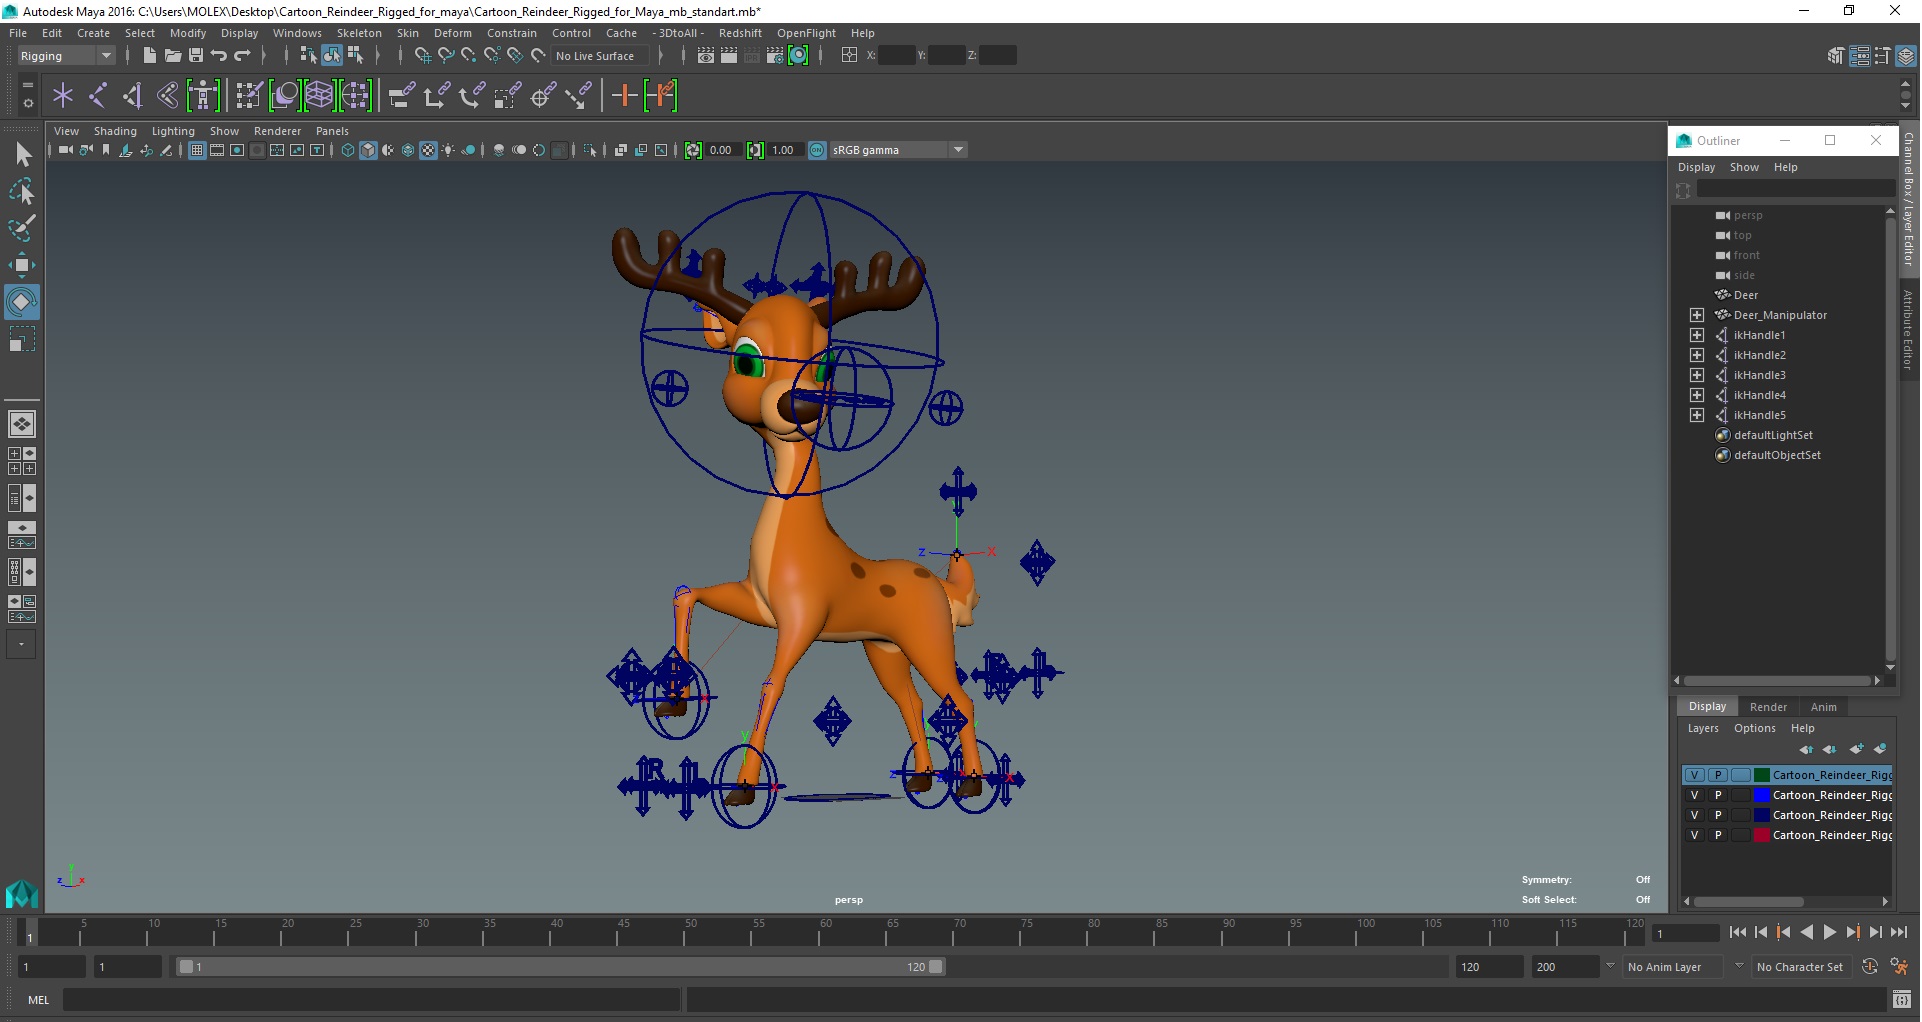The height and width of the screenshot is (1022, 1922).
Task: Expand ikHandle1 in Outliner
Action: 1697,335
